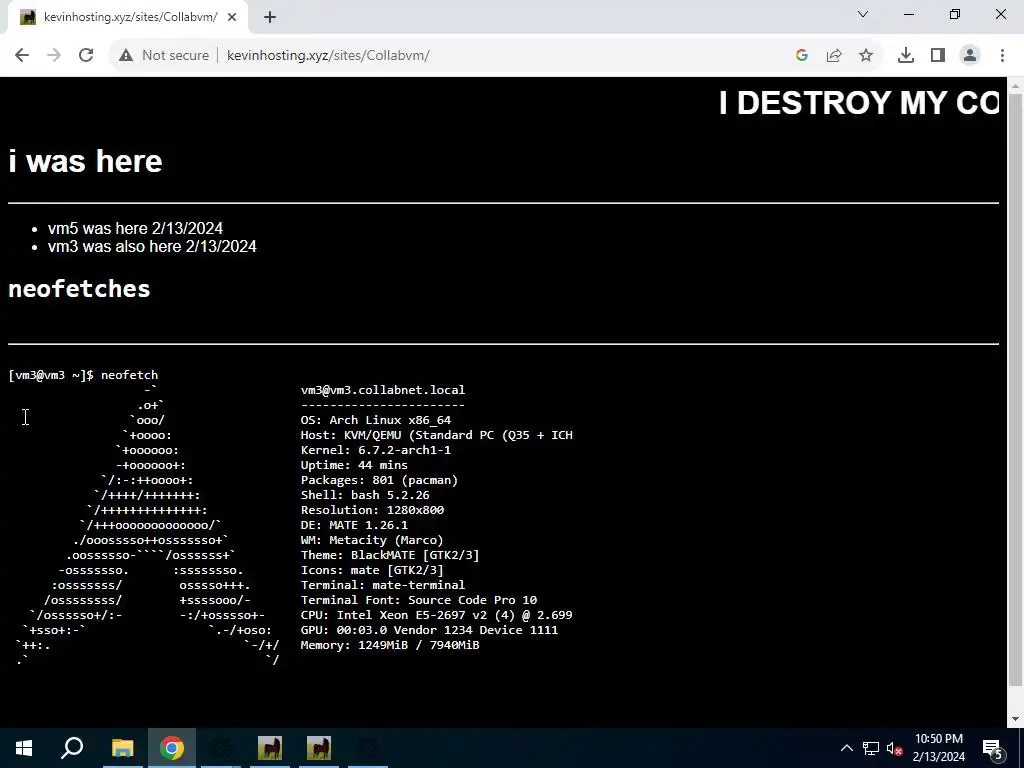Open the Chrome profile menu
Screen dimensions: 1024x768
coord(970,56)
